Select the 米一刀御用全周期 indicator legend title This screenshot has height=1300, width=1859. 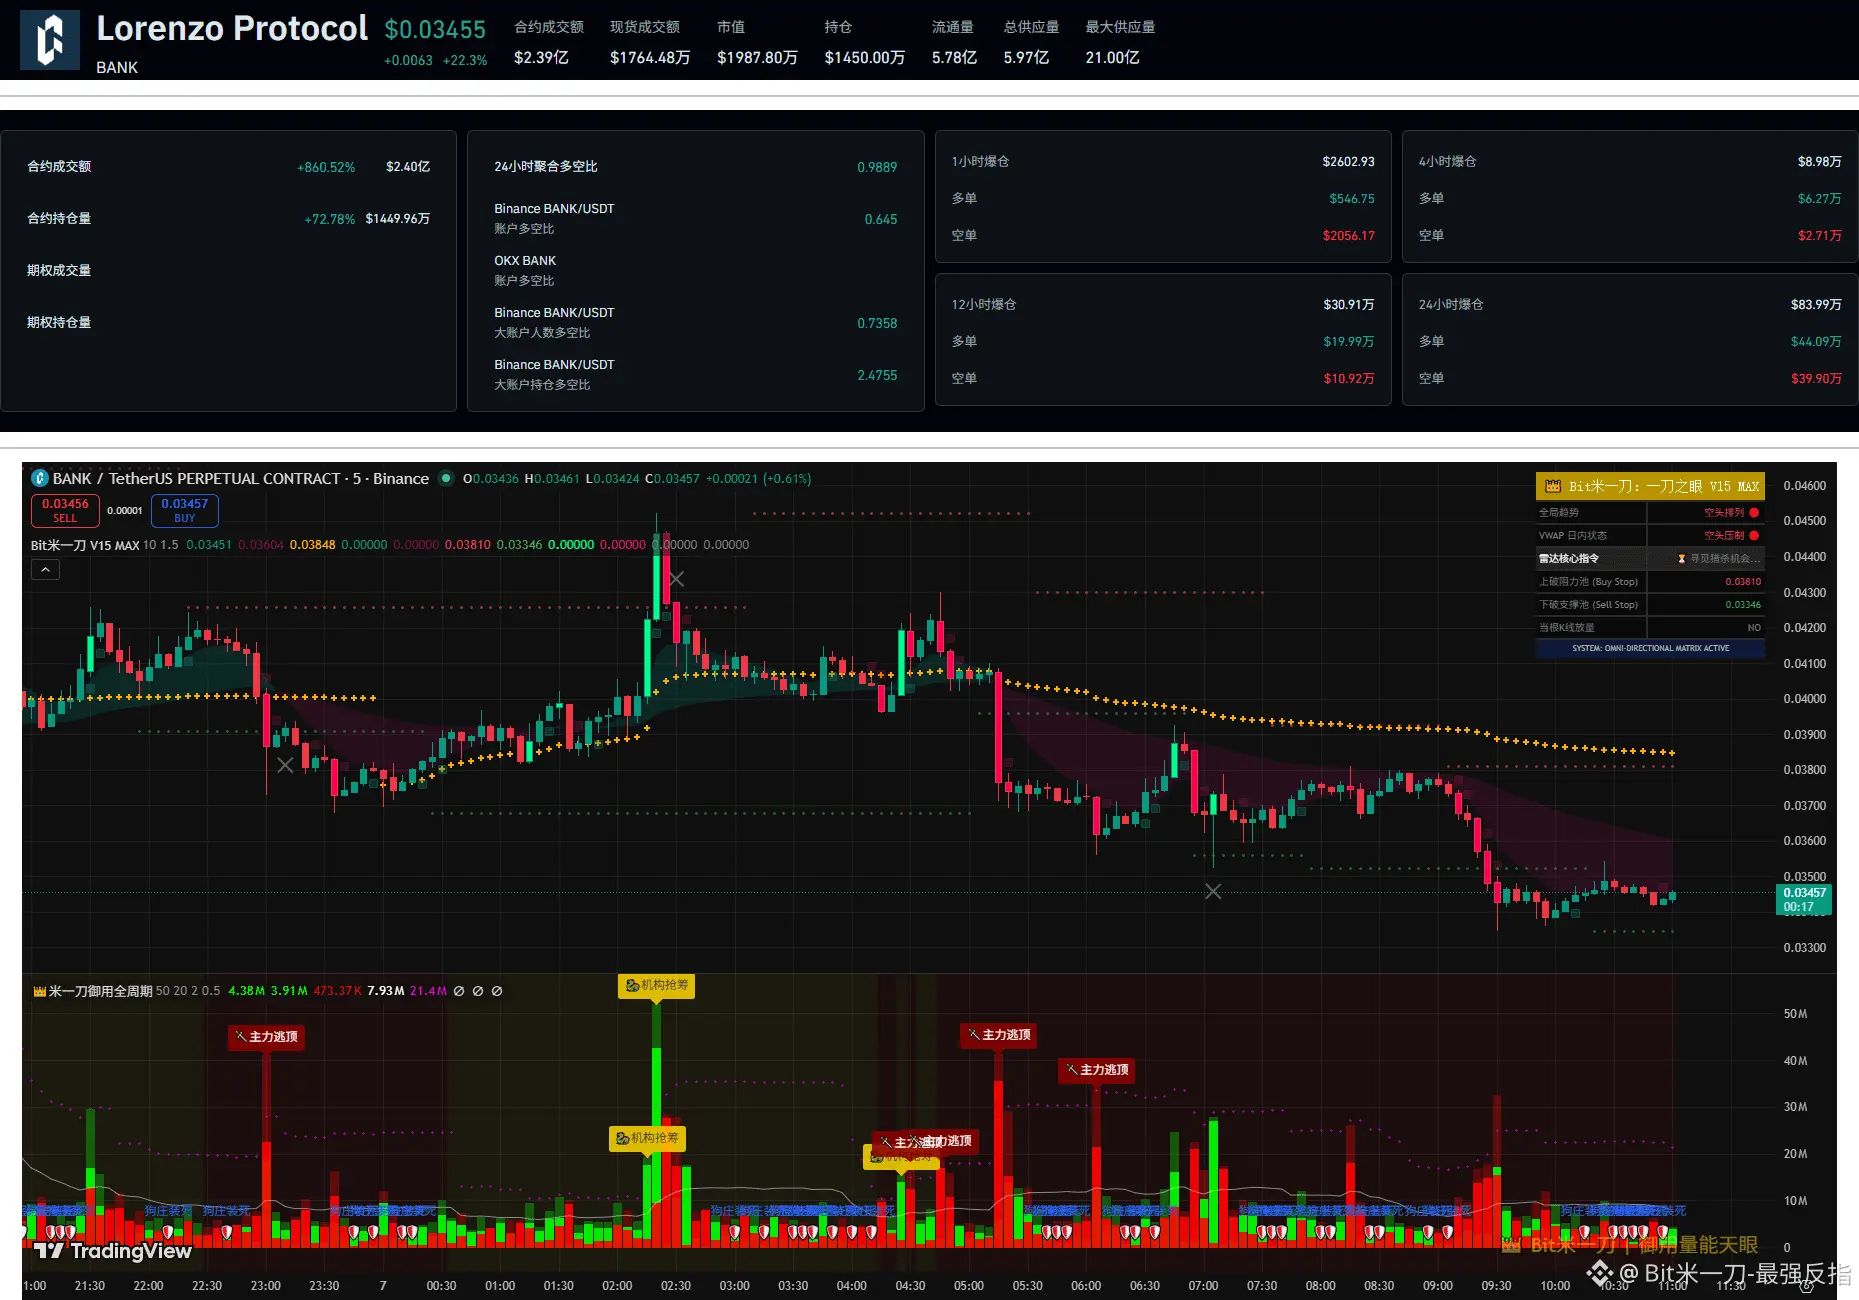tap(101, 991)
